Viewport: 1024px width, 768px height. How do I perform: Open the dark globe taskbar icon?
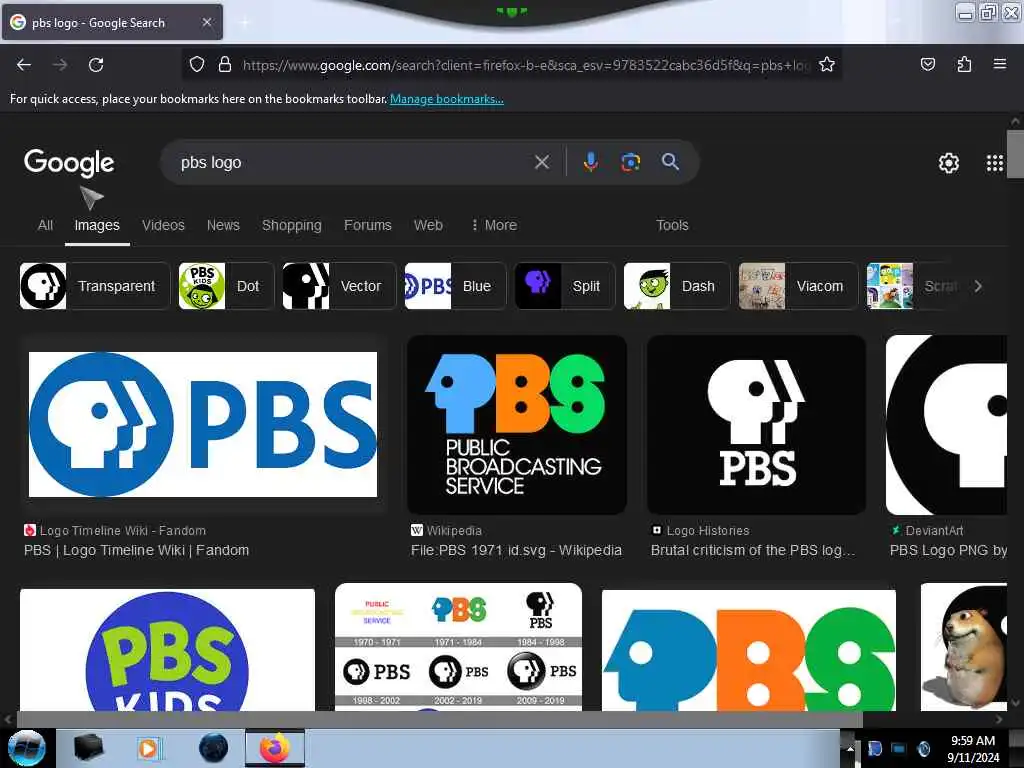pos(214,748)
